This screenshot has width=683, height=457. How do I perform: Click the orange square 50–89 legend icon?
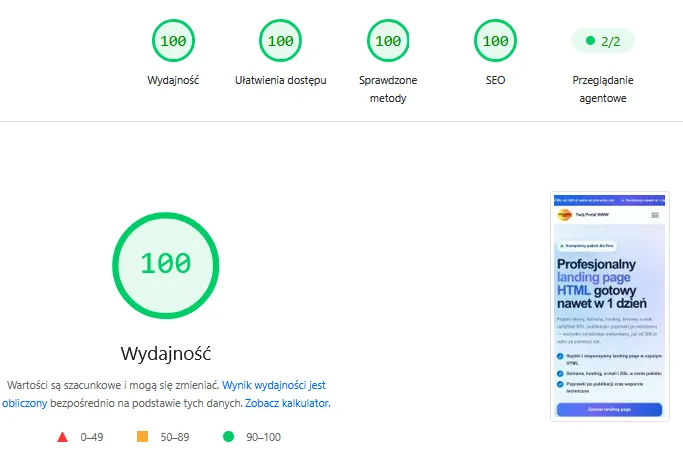pyautogui.click(x=142, y=437)
